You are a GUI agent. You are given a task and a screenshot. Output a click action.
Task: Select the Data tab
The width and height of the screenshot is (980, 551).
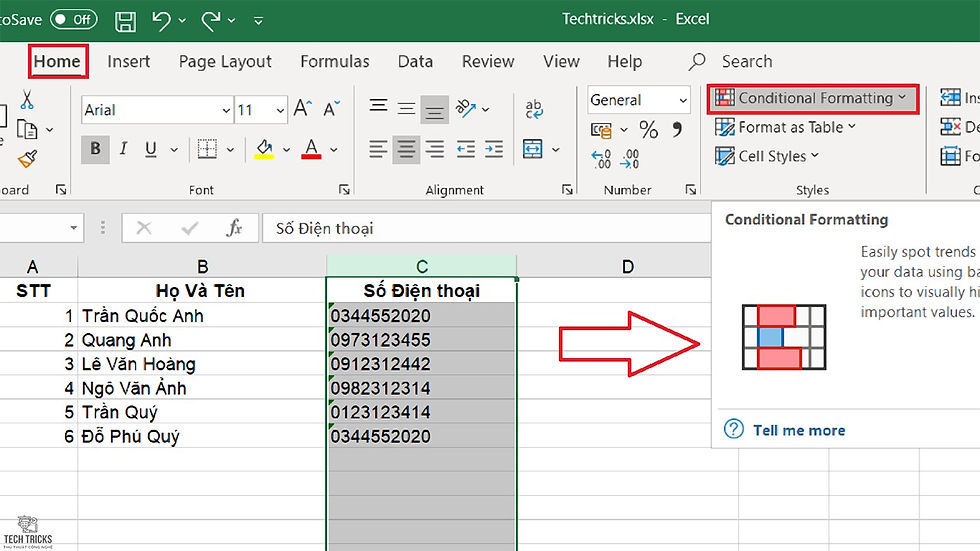click(415, 61)
